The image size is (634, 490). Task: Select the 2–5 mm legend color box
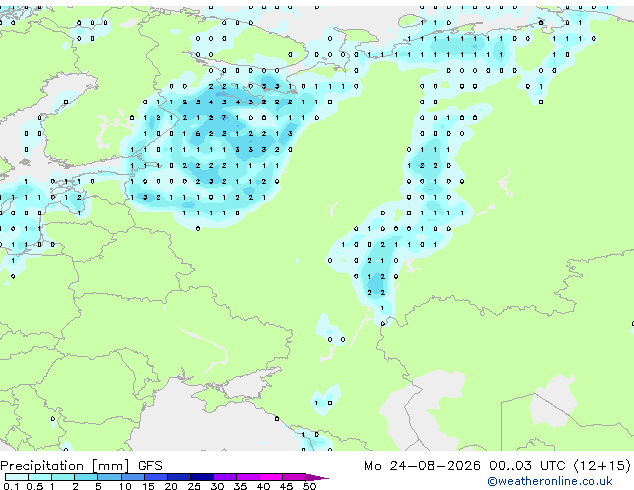pos(86,477)
